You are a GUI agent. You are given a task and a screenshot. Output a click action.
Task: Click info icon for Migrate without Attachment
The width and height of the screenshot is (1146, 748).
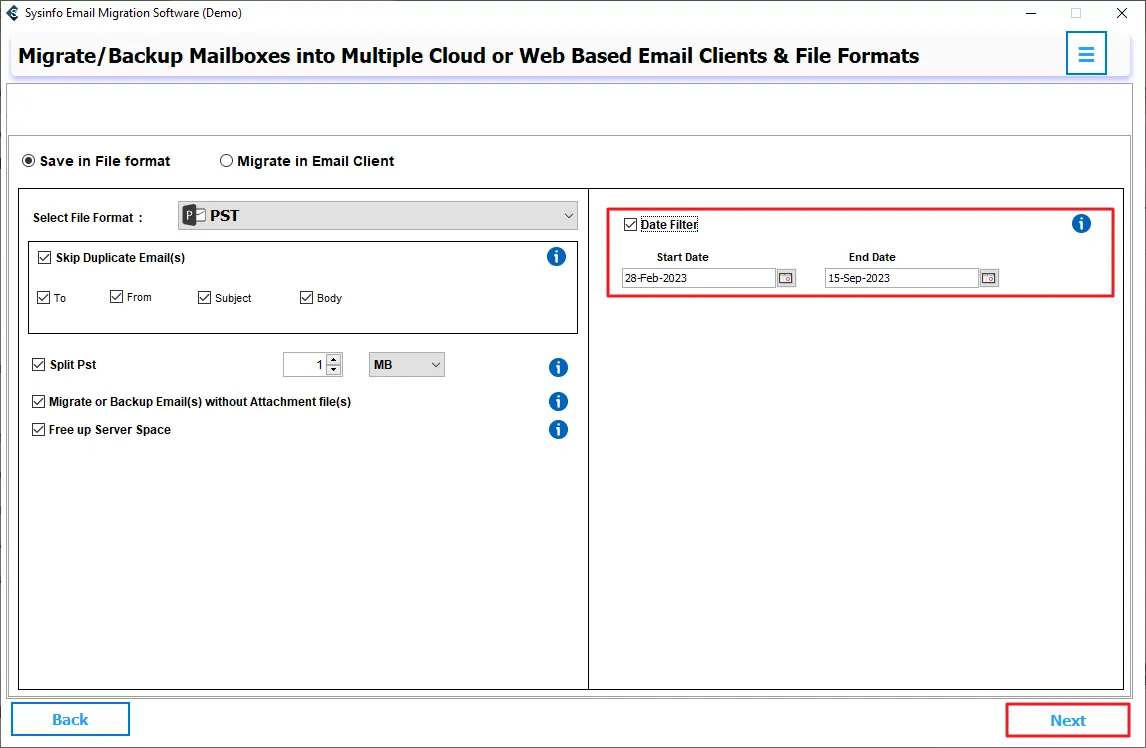[558, 402]
